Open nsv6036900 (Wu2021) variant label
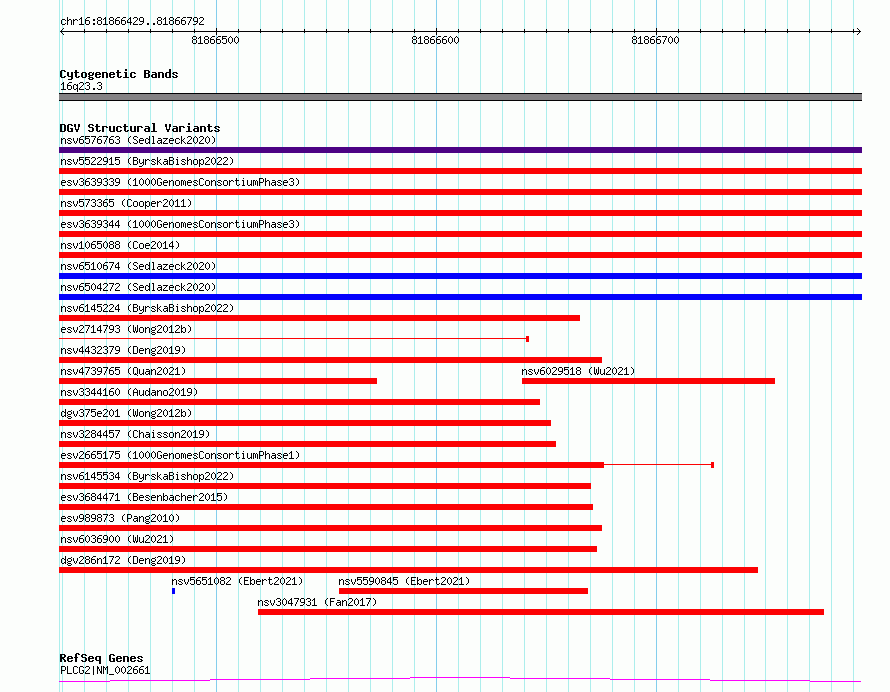Screen dimensions: 890x692 point(117,539)
